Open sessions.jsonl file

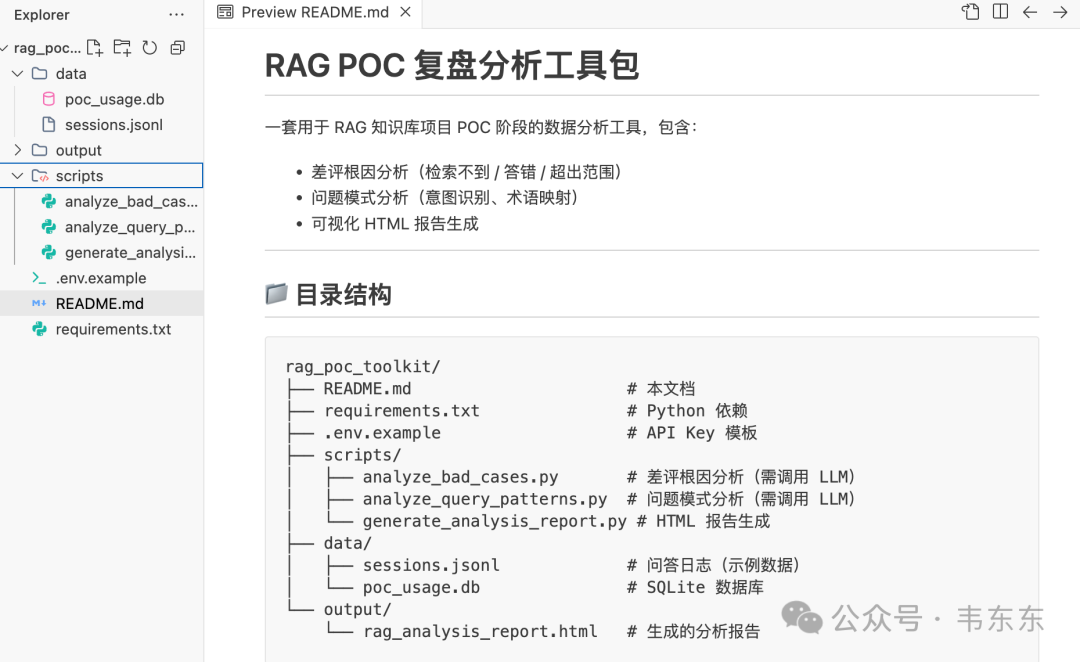(x=113, y=125)
